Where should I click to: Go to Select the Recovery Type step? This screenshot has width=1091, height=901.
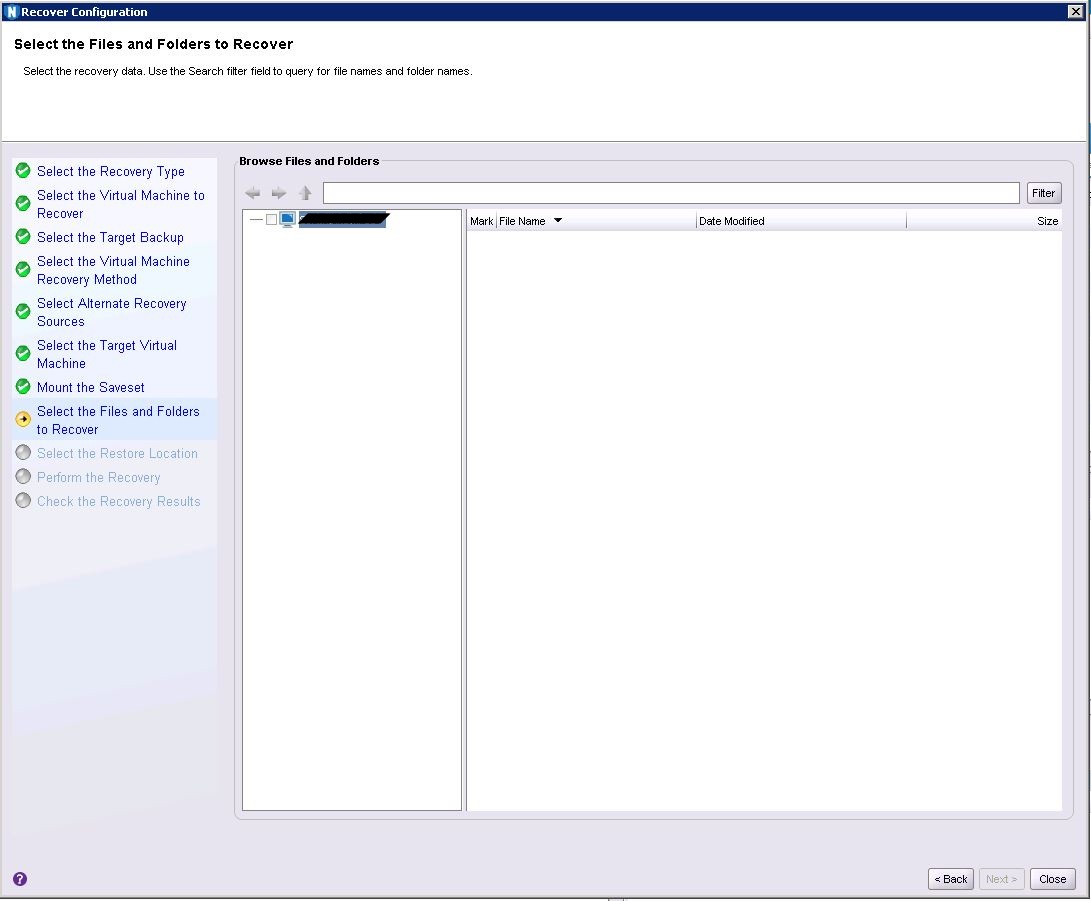[x=111, y=171]
